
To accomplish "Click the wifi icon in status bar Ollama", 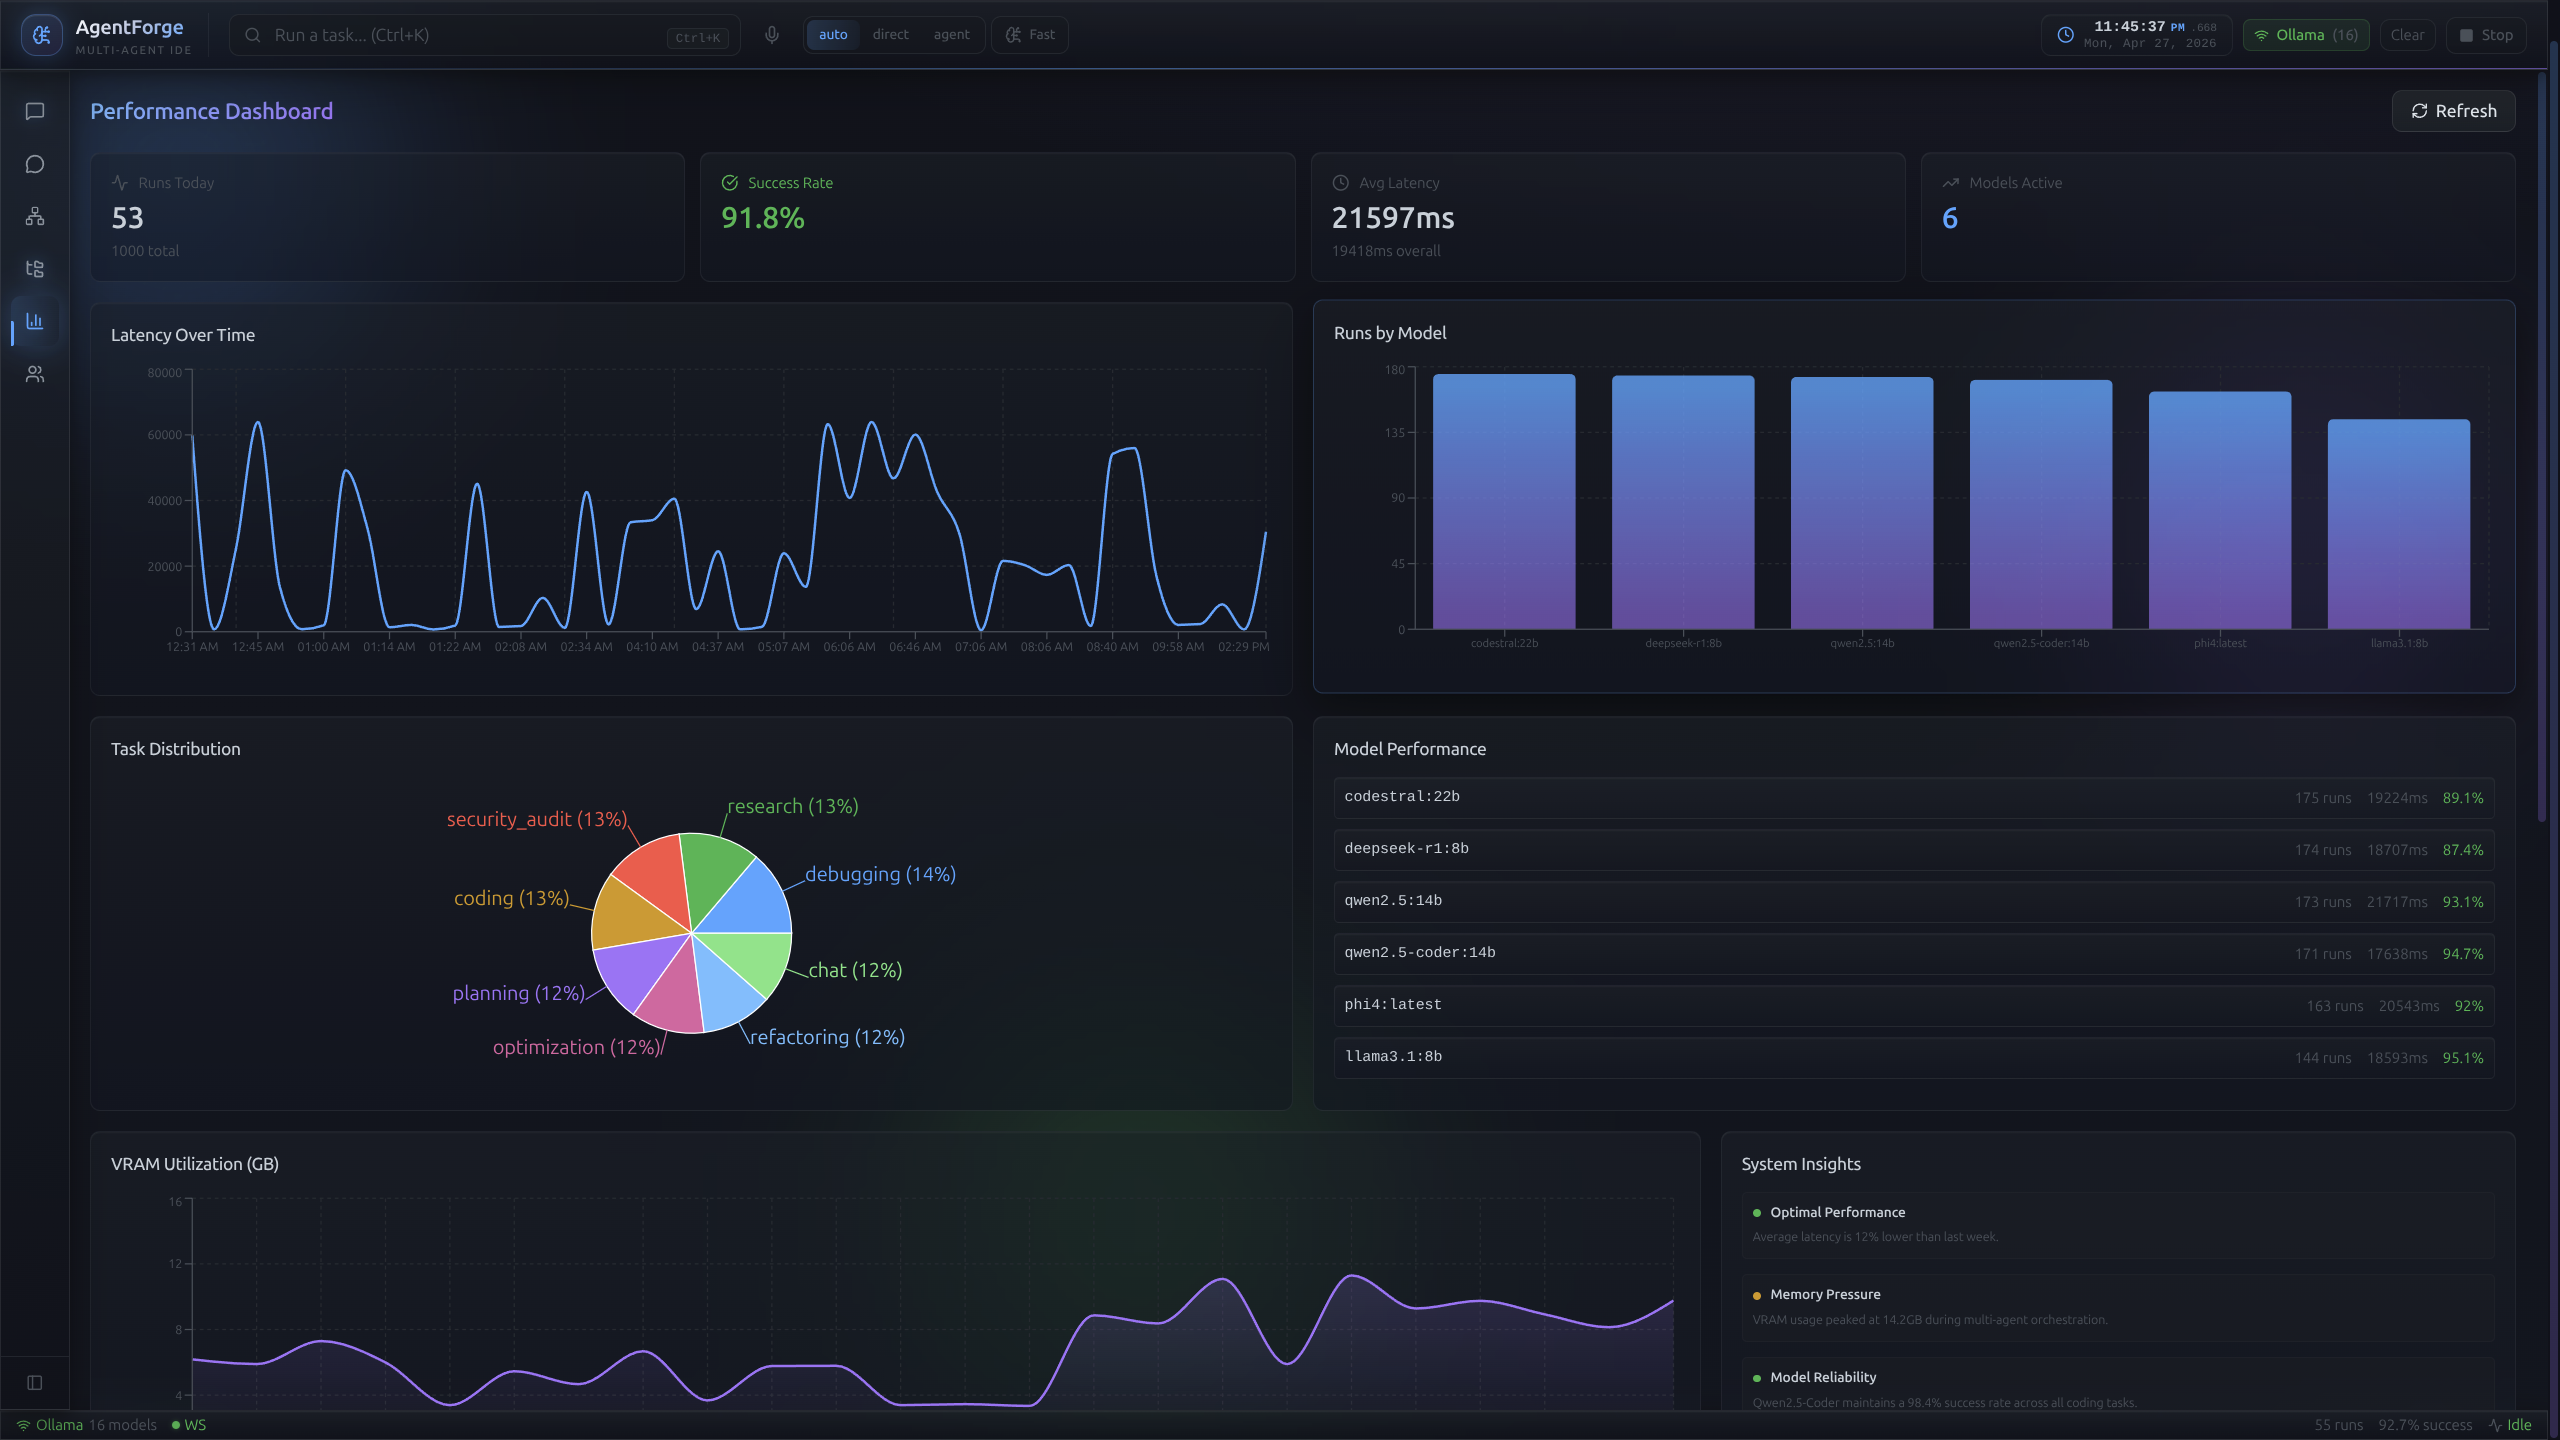I will [23, 1425].
